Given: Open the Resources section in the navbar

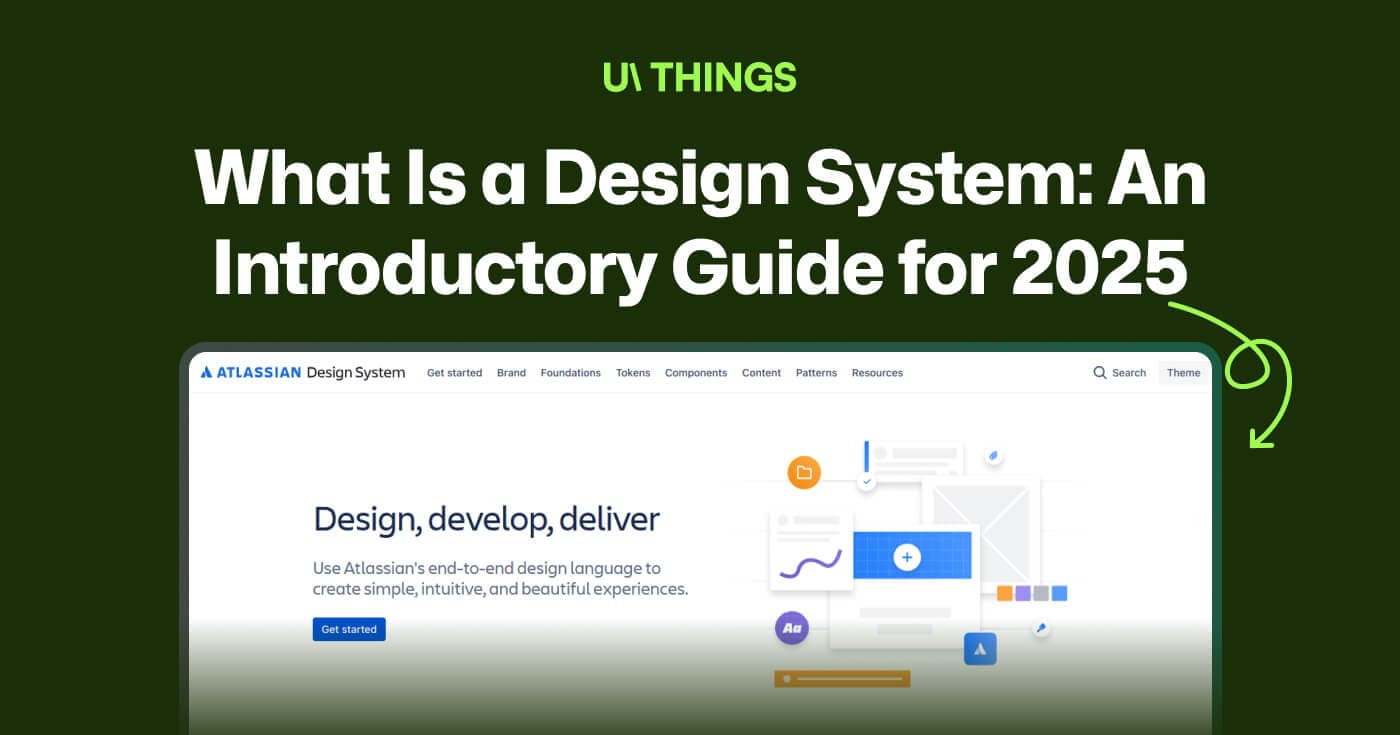Looking at the screenshot, I should pyautogui.click(x=877, y=372).
